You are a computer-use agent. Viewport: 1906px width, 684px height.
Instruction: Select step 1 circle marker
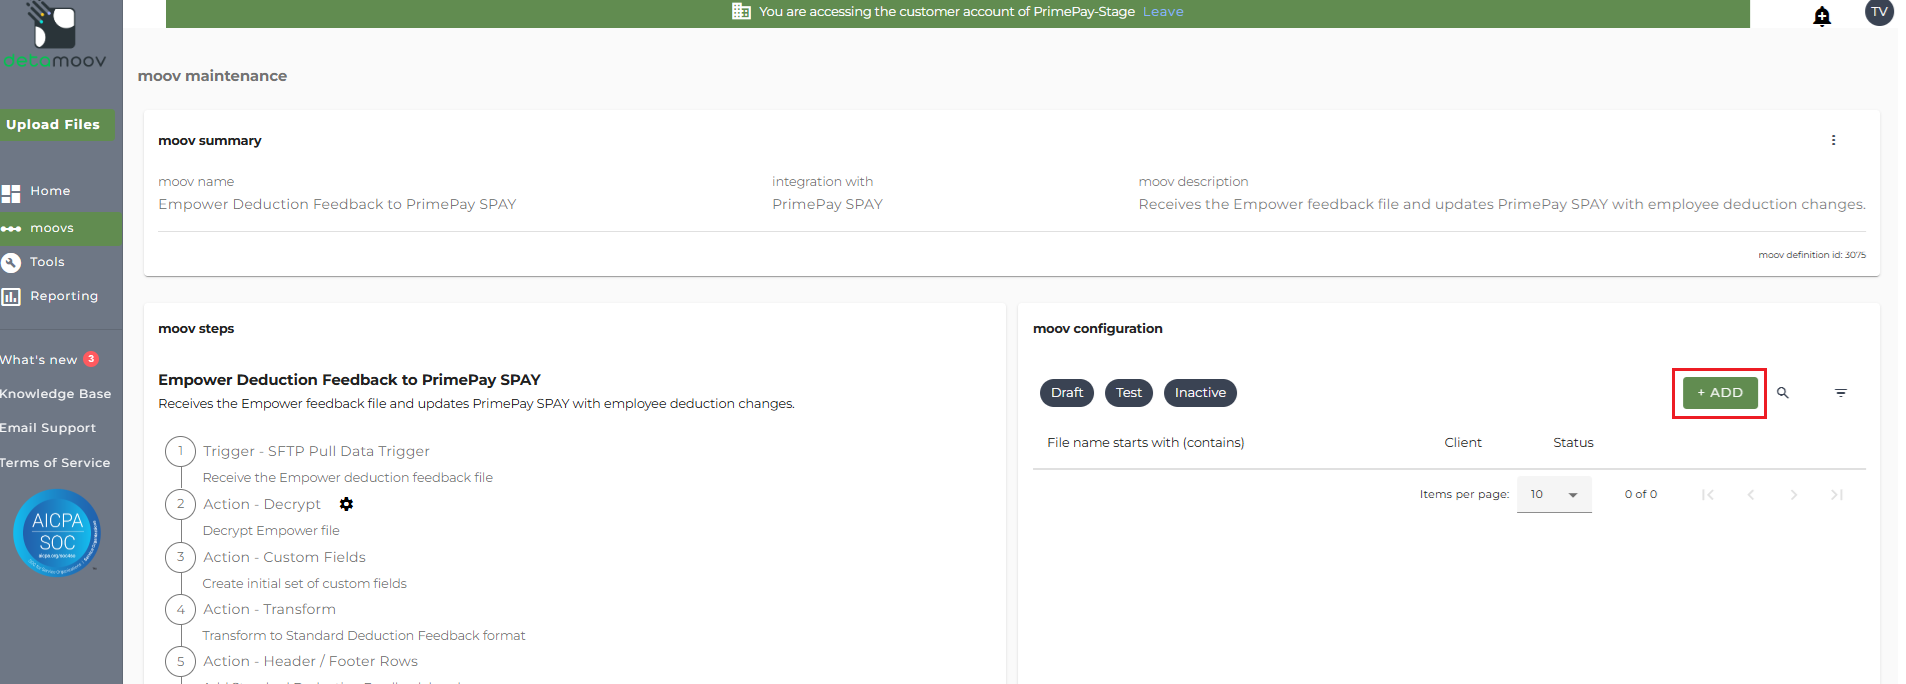pyautogui.click(x=180, y=451)
